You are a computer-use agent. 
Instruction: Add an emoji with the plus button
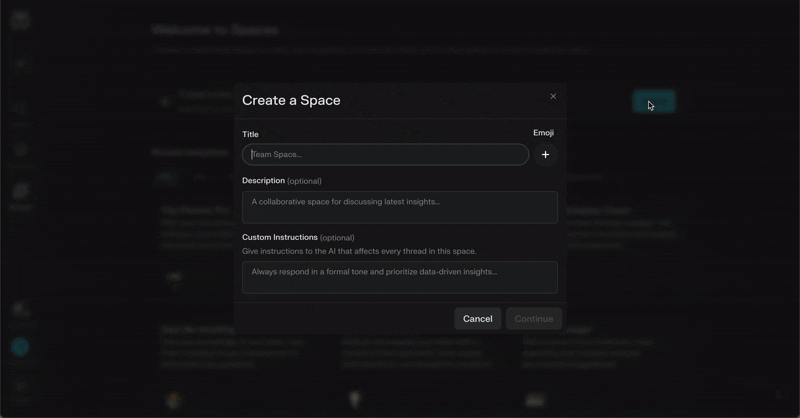pyautogui.click(x=545, y=155)
